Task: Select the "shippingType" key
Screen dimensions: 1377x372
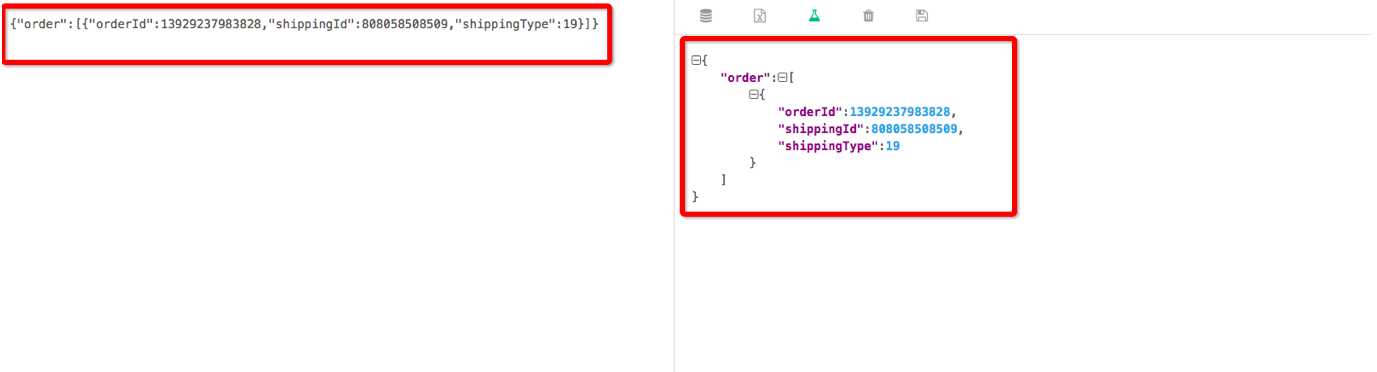Action: click(x=828, y=146)
